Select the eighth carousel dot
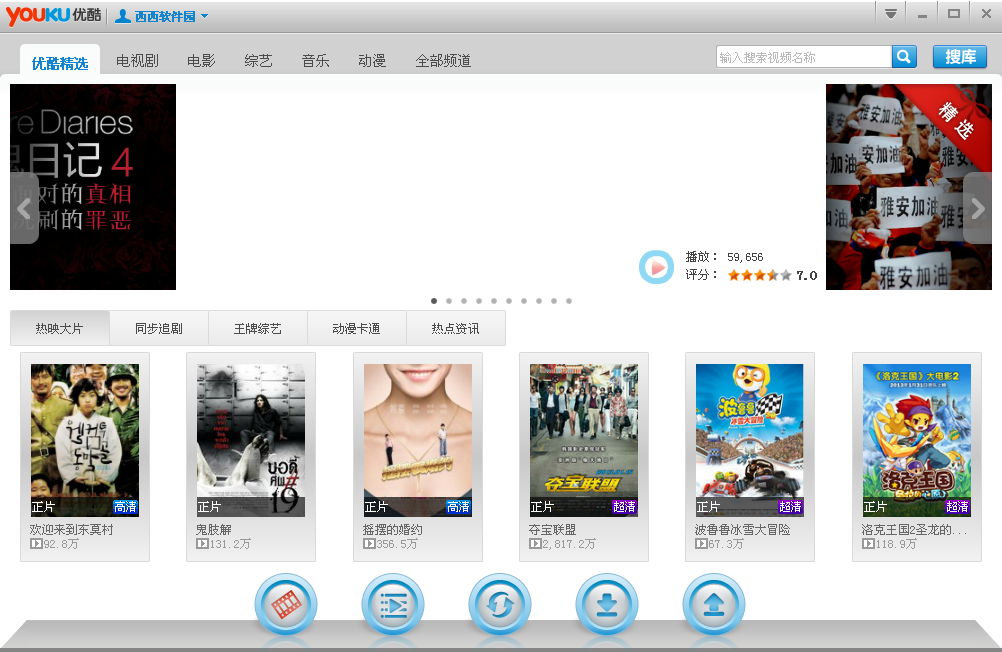This screenshot has height=652, width=1002. pos(539,300)
